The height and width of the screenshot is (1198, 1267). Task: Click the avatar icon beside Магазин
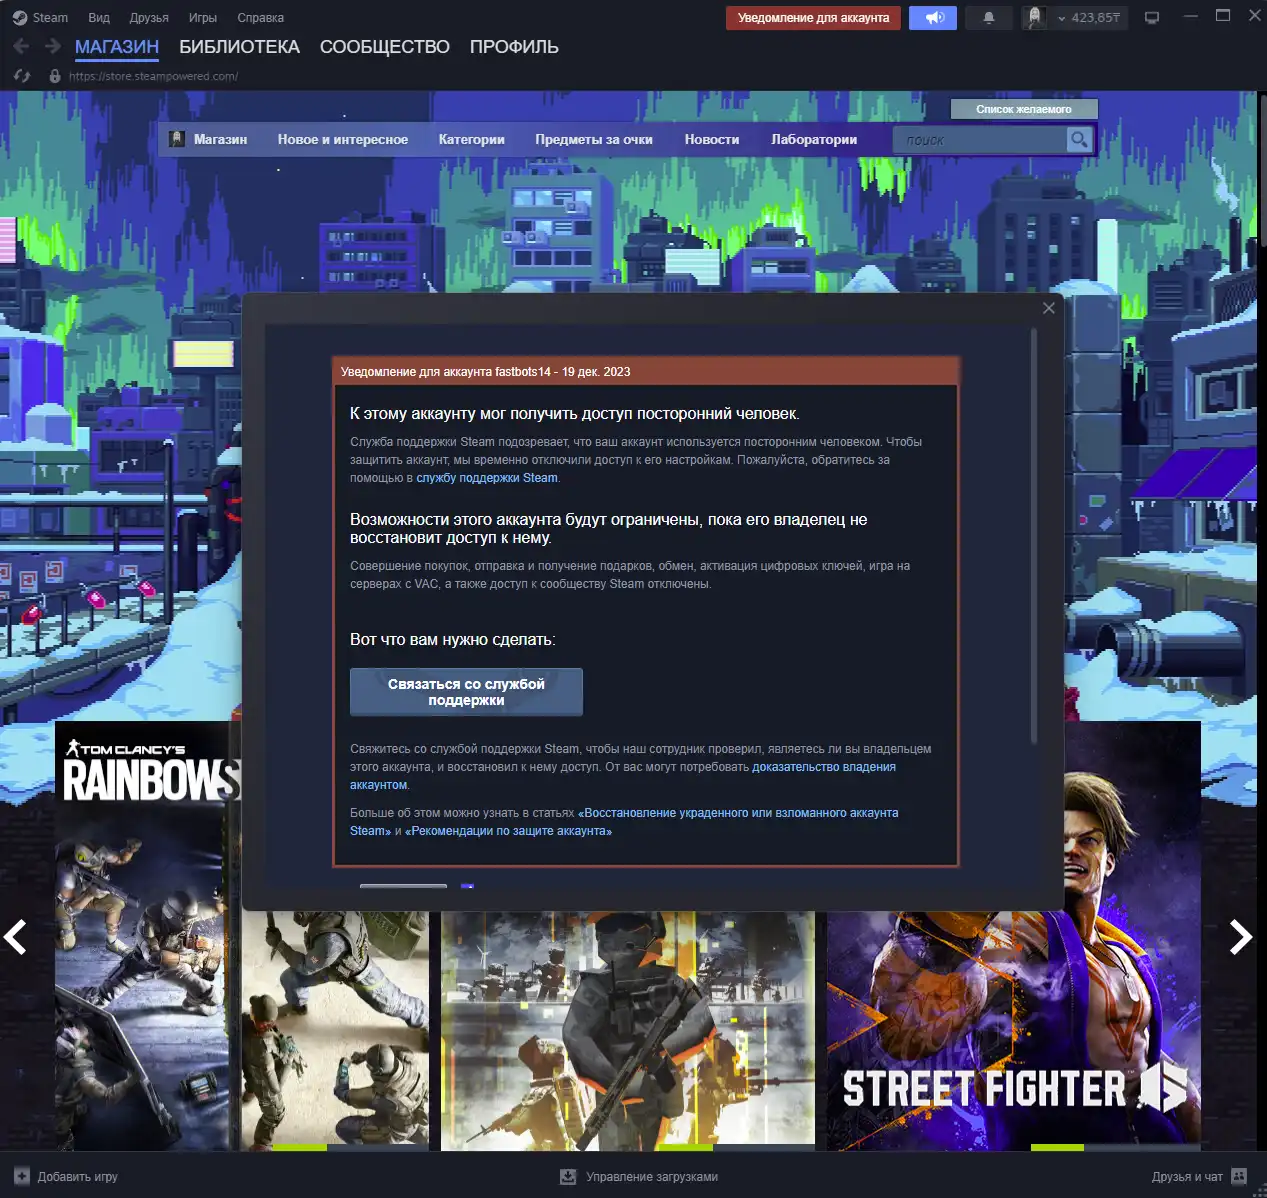[x=177, y=139]
